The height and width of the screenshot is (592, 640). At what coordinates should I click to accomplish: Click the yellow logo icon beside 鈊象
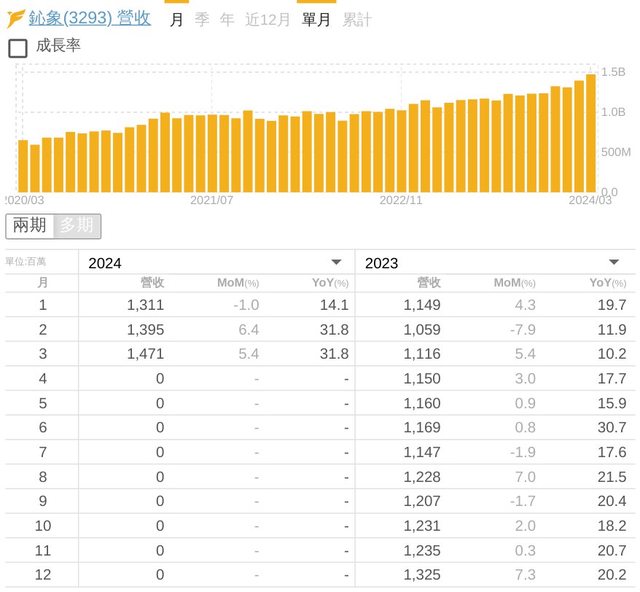coord(16,19)
